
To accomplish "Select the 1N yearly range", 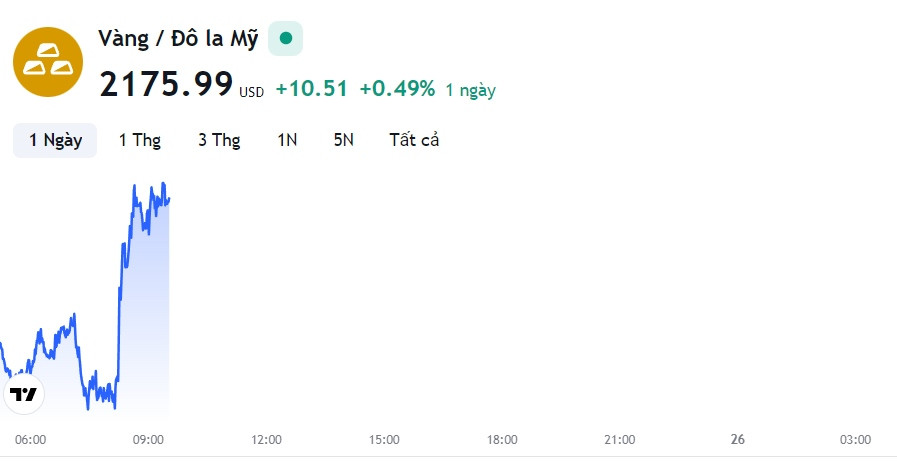I will point(287,140).
